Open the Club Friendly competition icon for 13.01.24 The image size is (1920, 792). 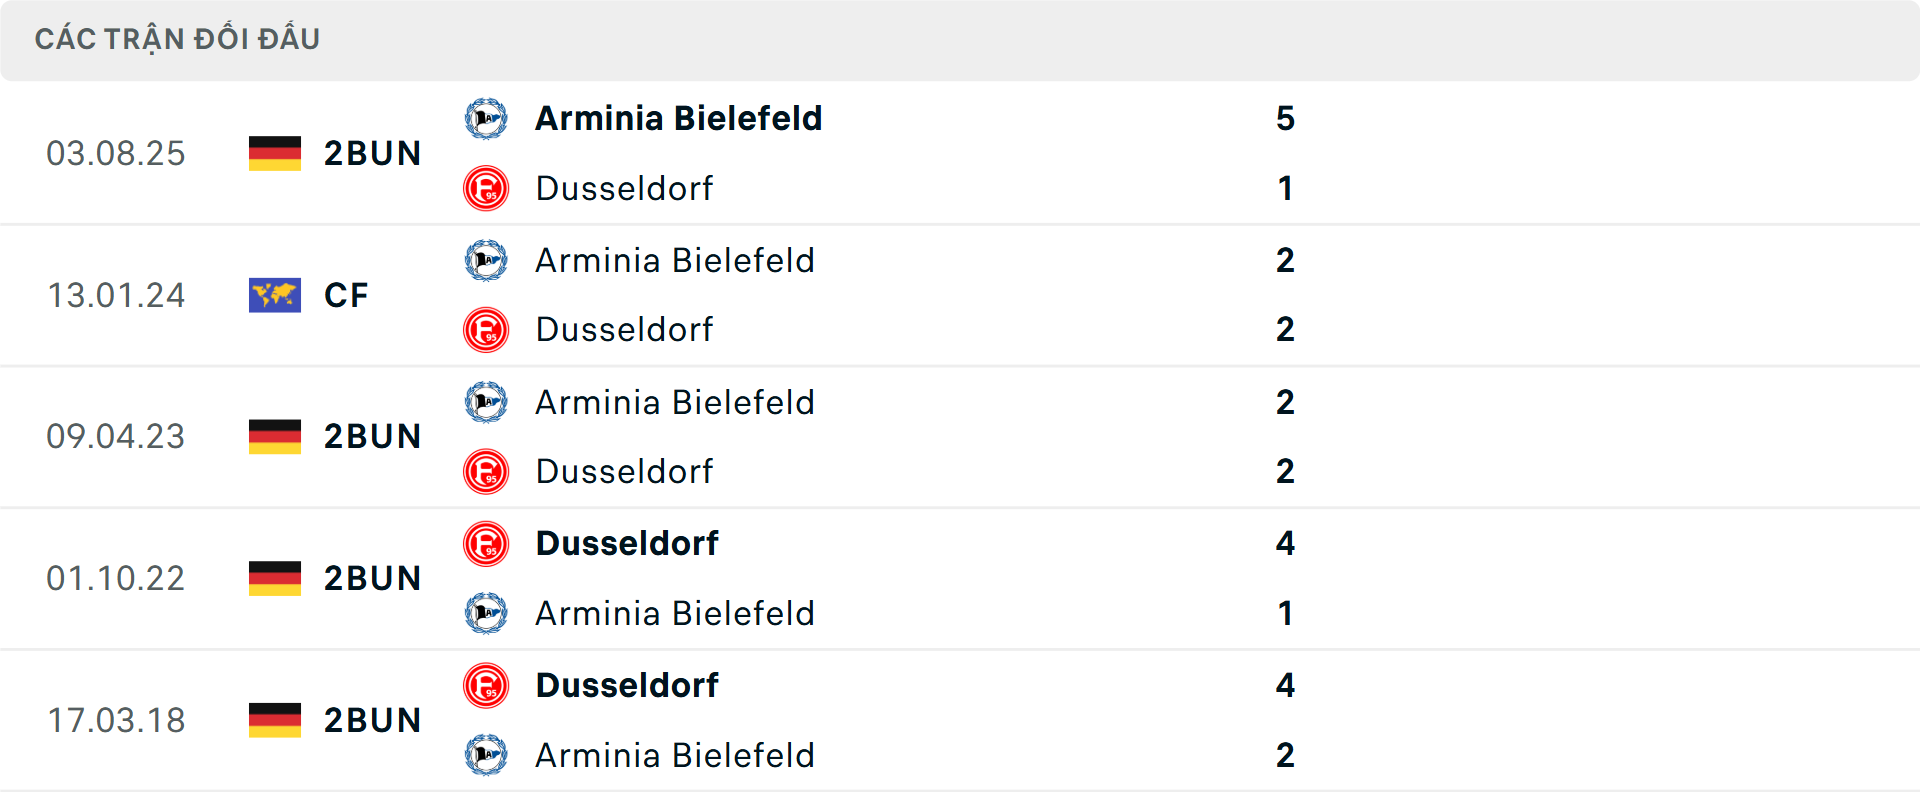coord(274,295)
